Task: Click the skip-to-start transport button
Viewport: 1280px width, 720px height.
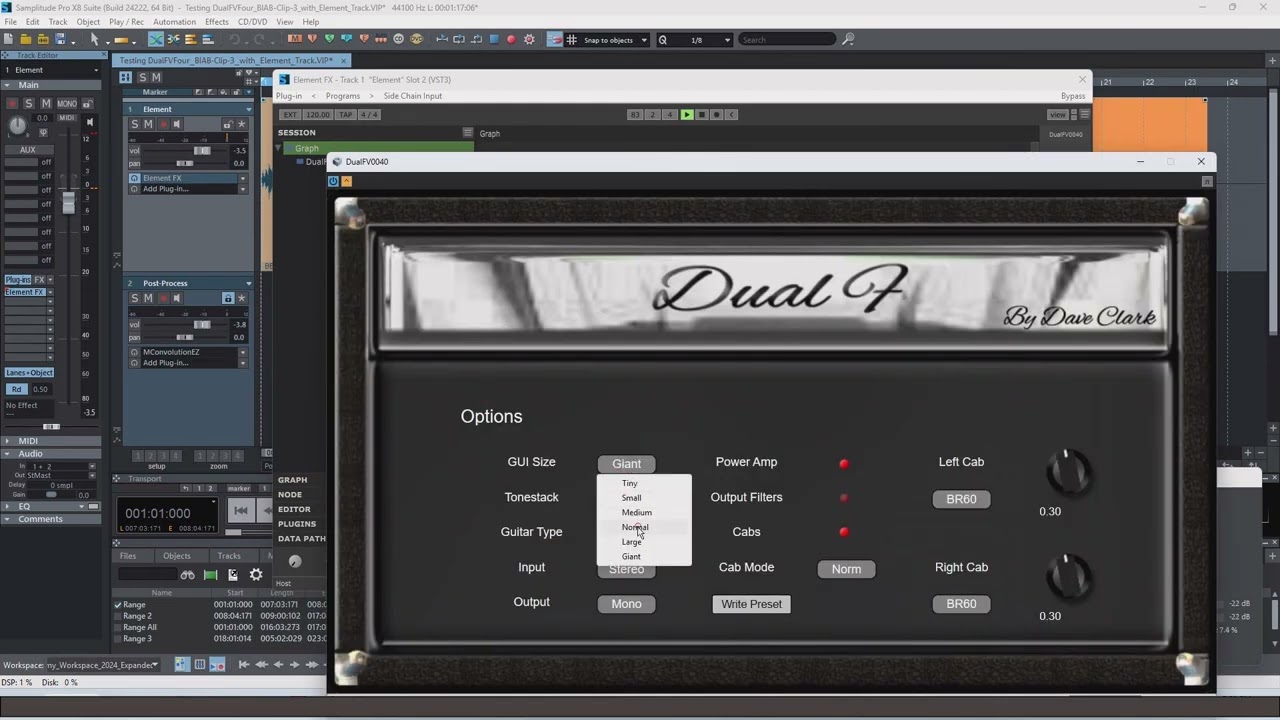Action: point(241,511)
